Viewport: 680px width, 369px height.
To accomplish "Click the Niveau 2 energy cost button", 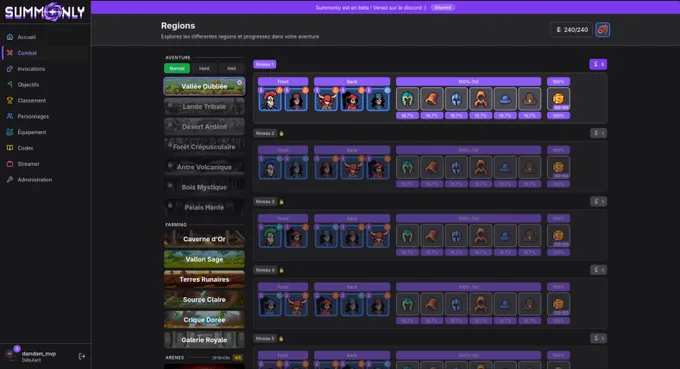I will (x=598, y=133).
